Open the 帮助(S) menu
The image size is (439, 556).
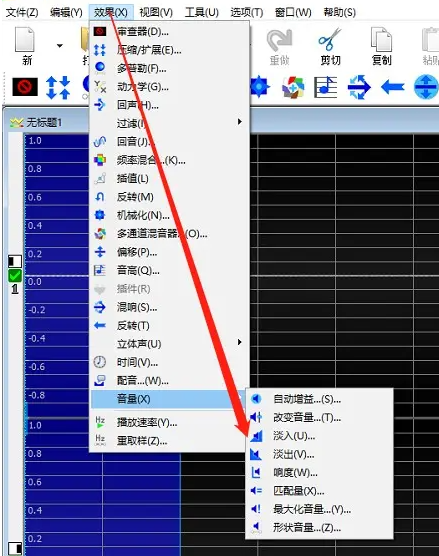click(x=339, y=12)
